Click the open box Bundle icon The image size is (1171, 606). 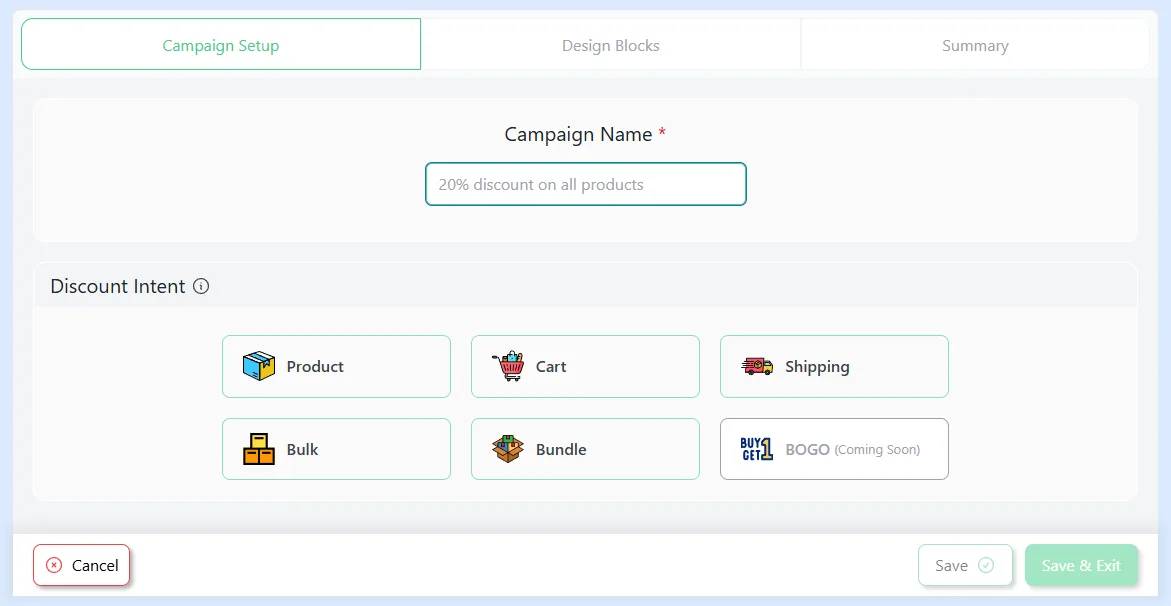coord(508,449)
